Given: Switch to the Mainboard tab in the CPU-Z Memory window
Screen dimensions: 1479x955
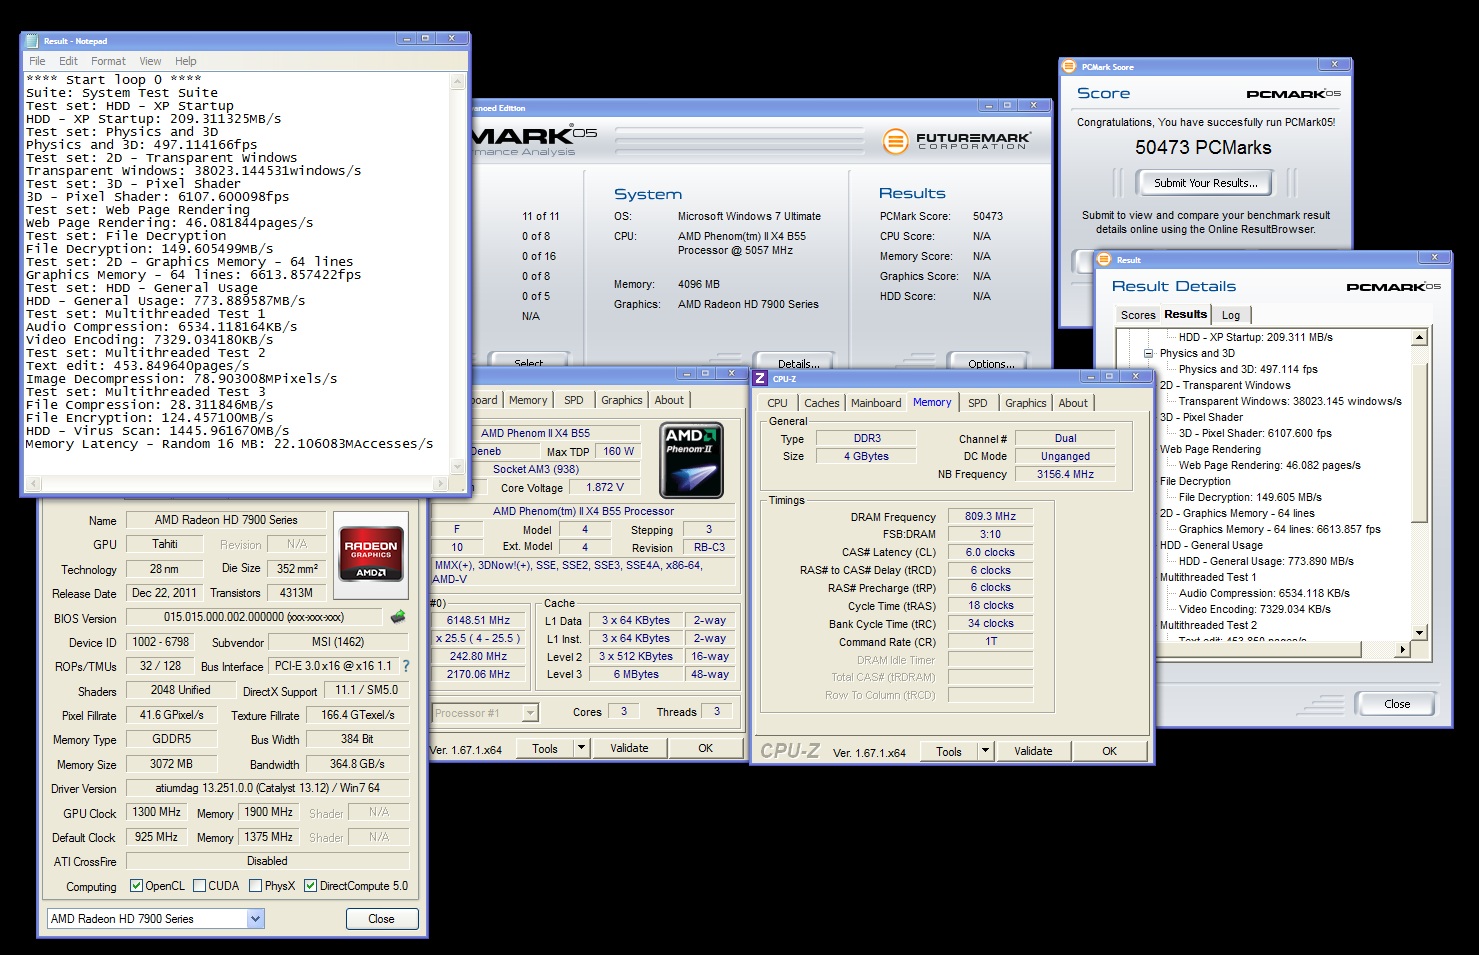Looking at the screenshot, I should (876, 403).
